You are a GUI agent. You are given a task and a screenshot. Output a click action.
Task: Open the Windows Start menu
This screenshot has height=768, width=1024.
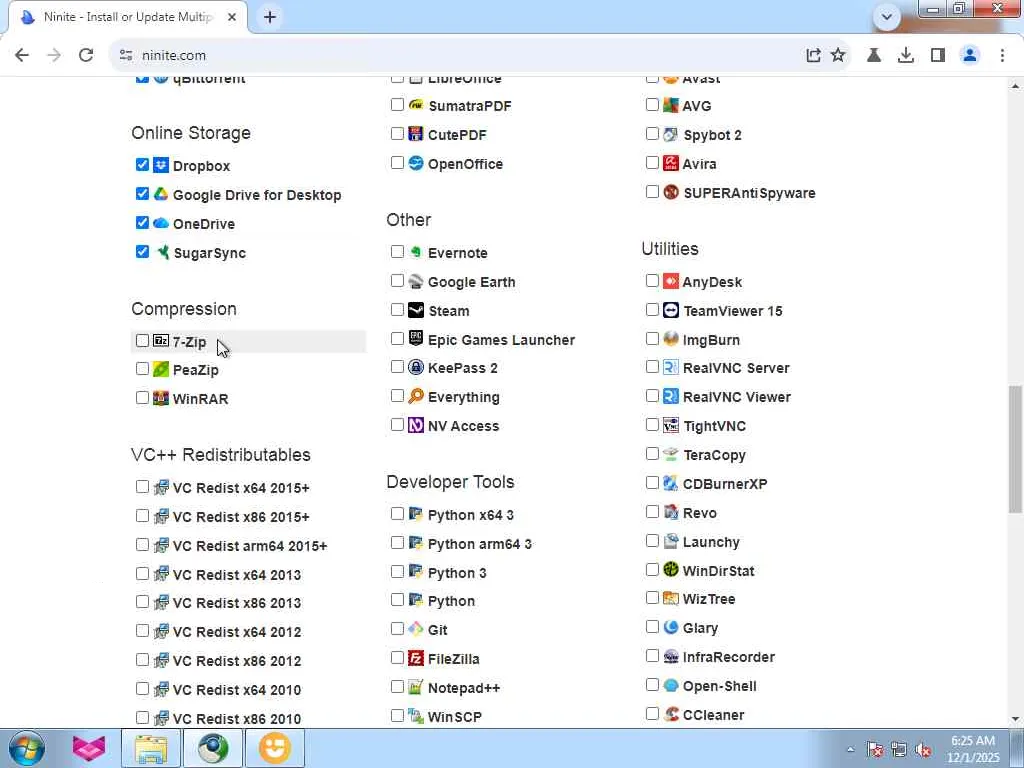pos(27,748)
